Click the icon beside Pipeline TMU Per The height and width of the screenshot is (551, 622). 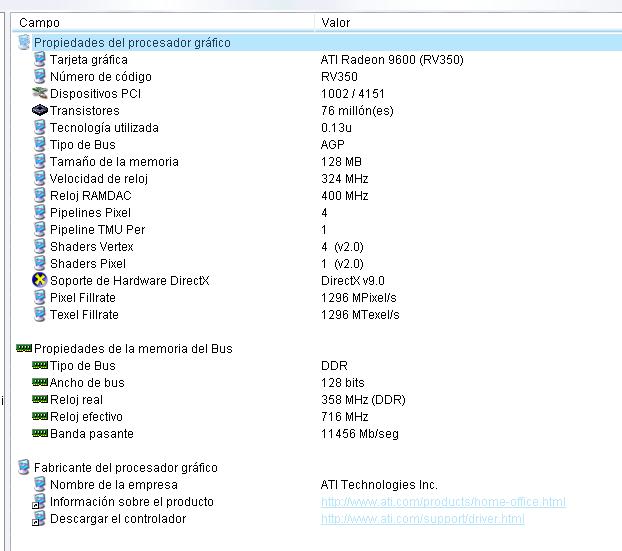pos(40,229)
